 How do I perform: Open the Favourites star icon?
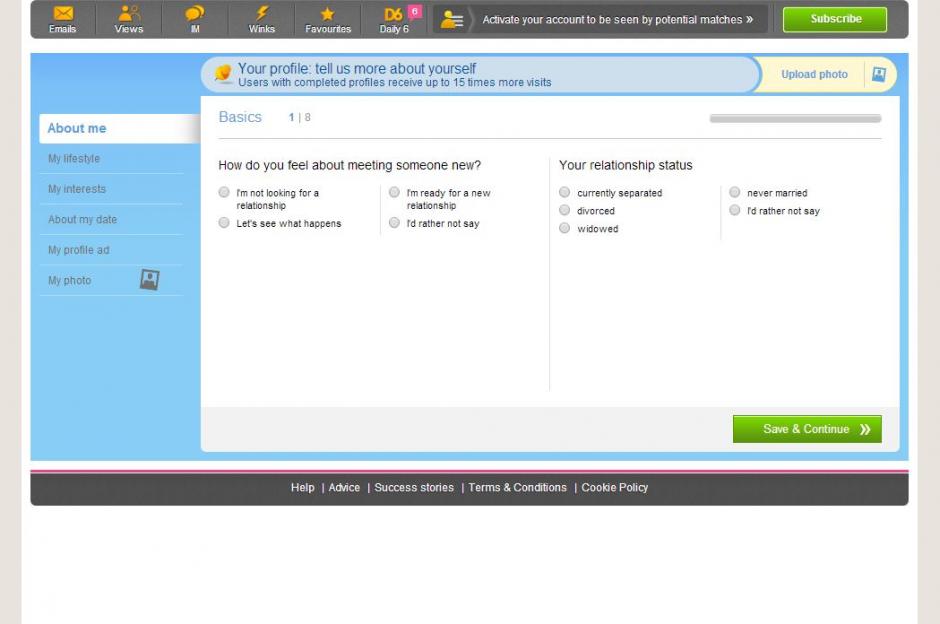(x=328, y=14)
